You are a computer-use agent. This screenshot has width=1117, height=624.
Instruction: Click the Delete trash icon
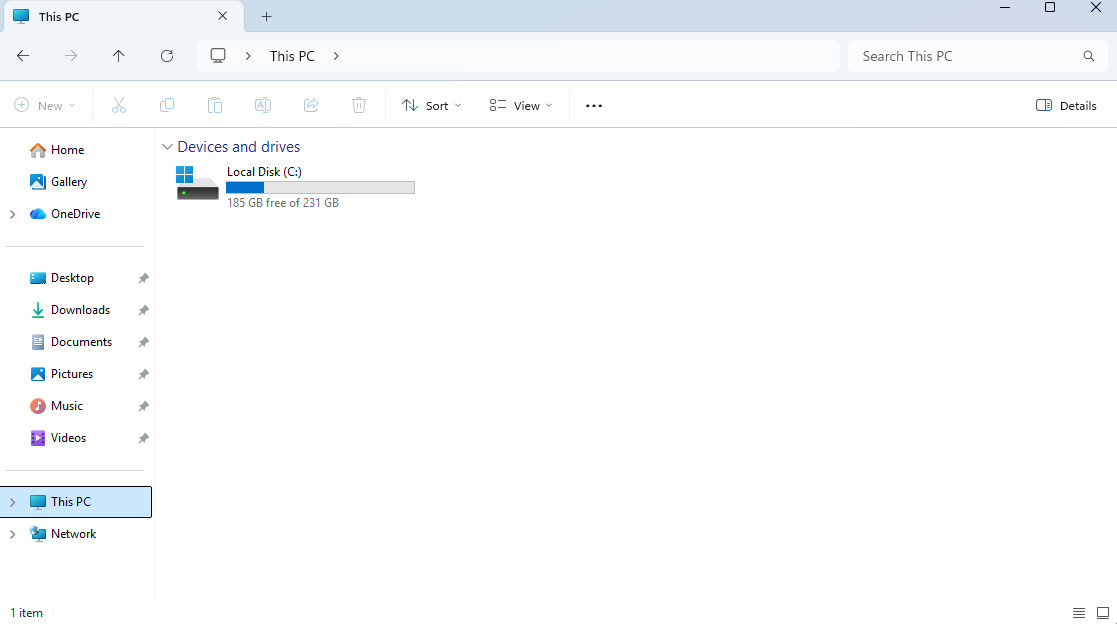(x=359, y=105)
